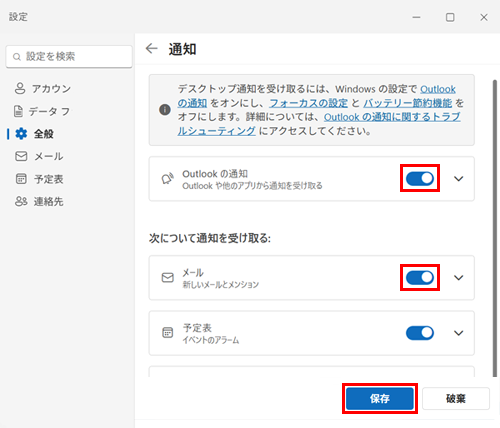Screen dimensions: 500x428
Task: Click the メール envelope icon in sidebar
Action: tap(21, 156)
